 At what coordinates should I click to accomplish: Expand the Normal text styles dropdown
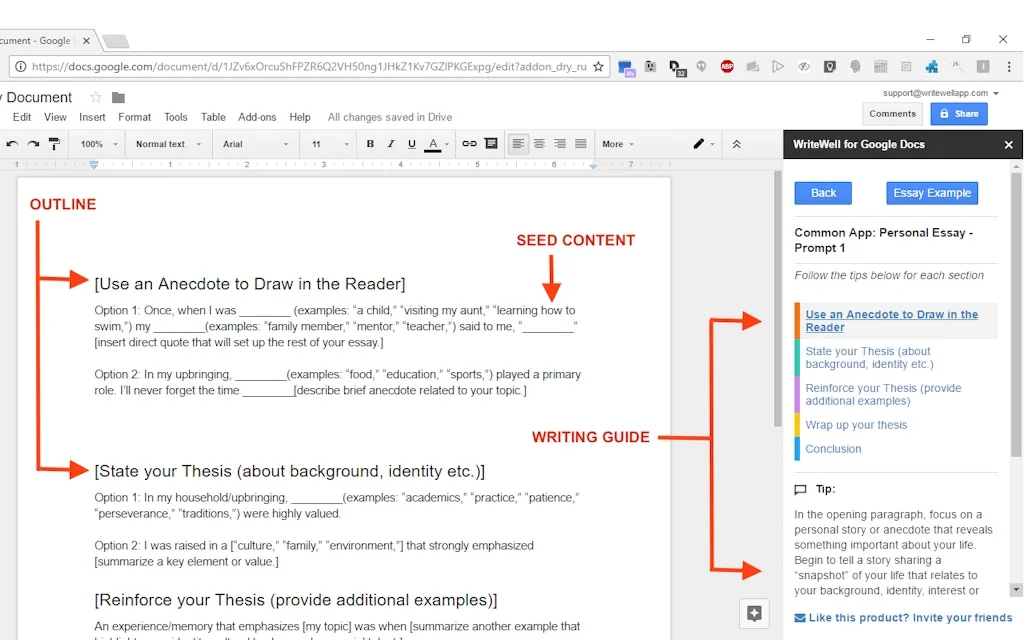coord(167,144)
